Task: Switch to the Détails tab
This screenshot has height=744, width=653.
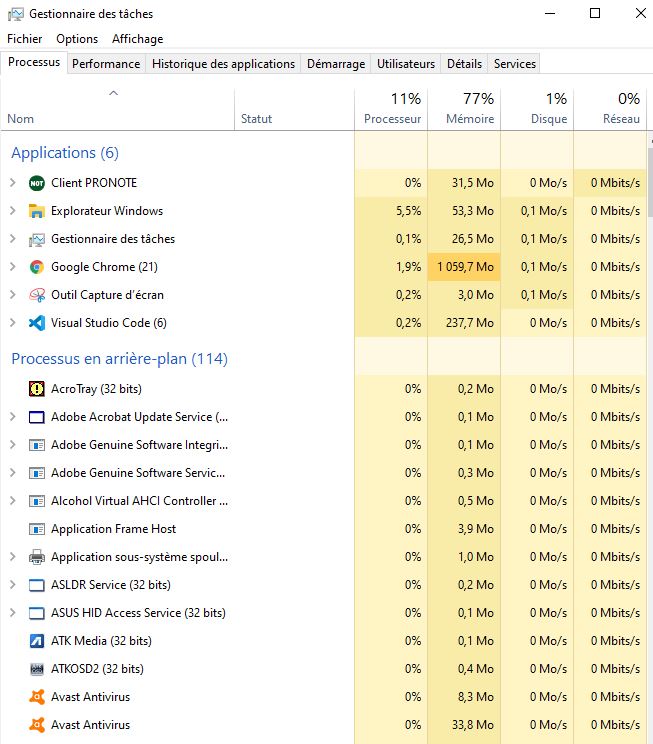Action: tap(464, 64)
